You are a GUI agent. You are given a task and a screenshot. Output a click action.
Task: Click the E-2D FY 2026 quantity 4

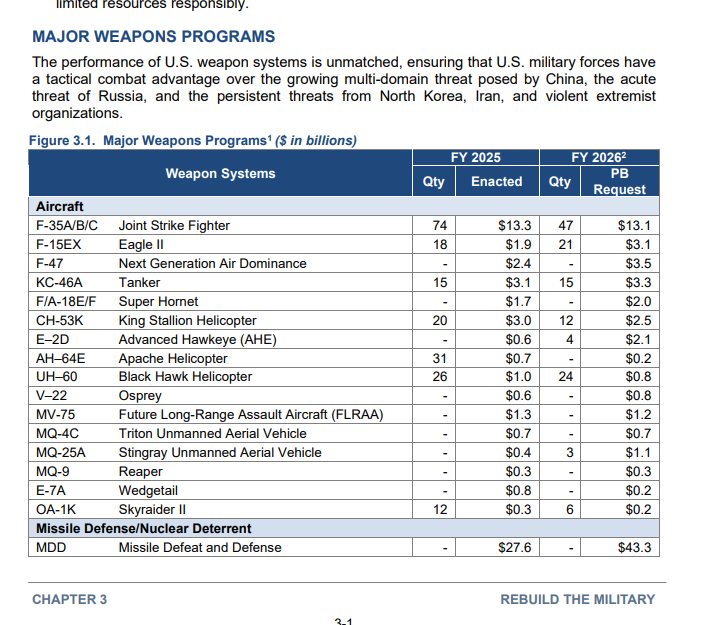click(x=569, y=339)
